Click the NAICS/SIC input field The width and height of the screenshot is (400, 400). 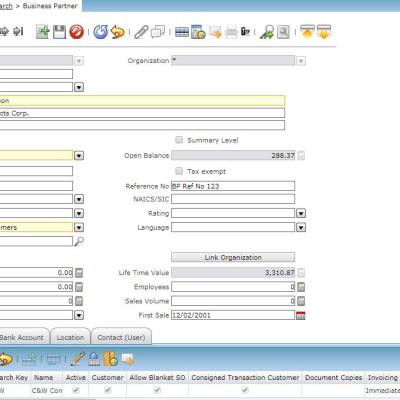pyautogui.click(x=233, y=199)
